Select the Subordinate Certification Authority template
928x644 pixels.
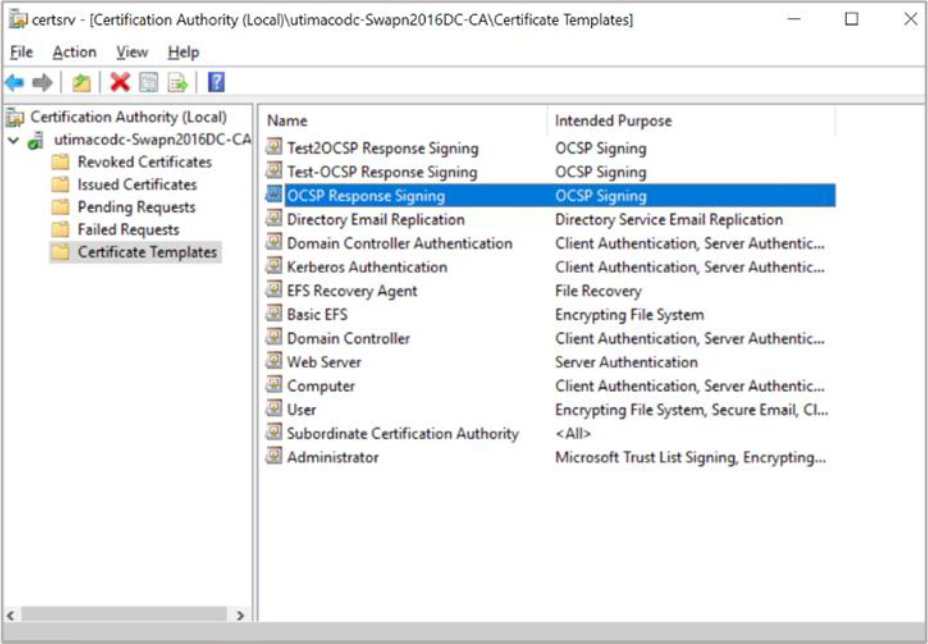tap(402, 433)
